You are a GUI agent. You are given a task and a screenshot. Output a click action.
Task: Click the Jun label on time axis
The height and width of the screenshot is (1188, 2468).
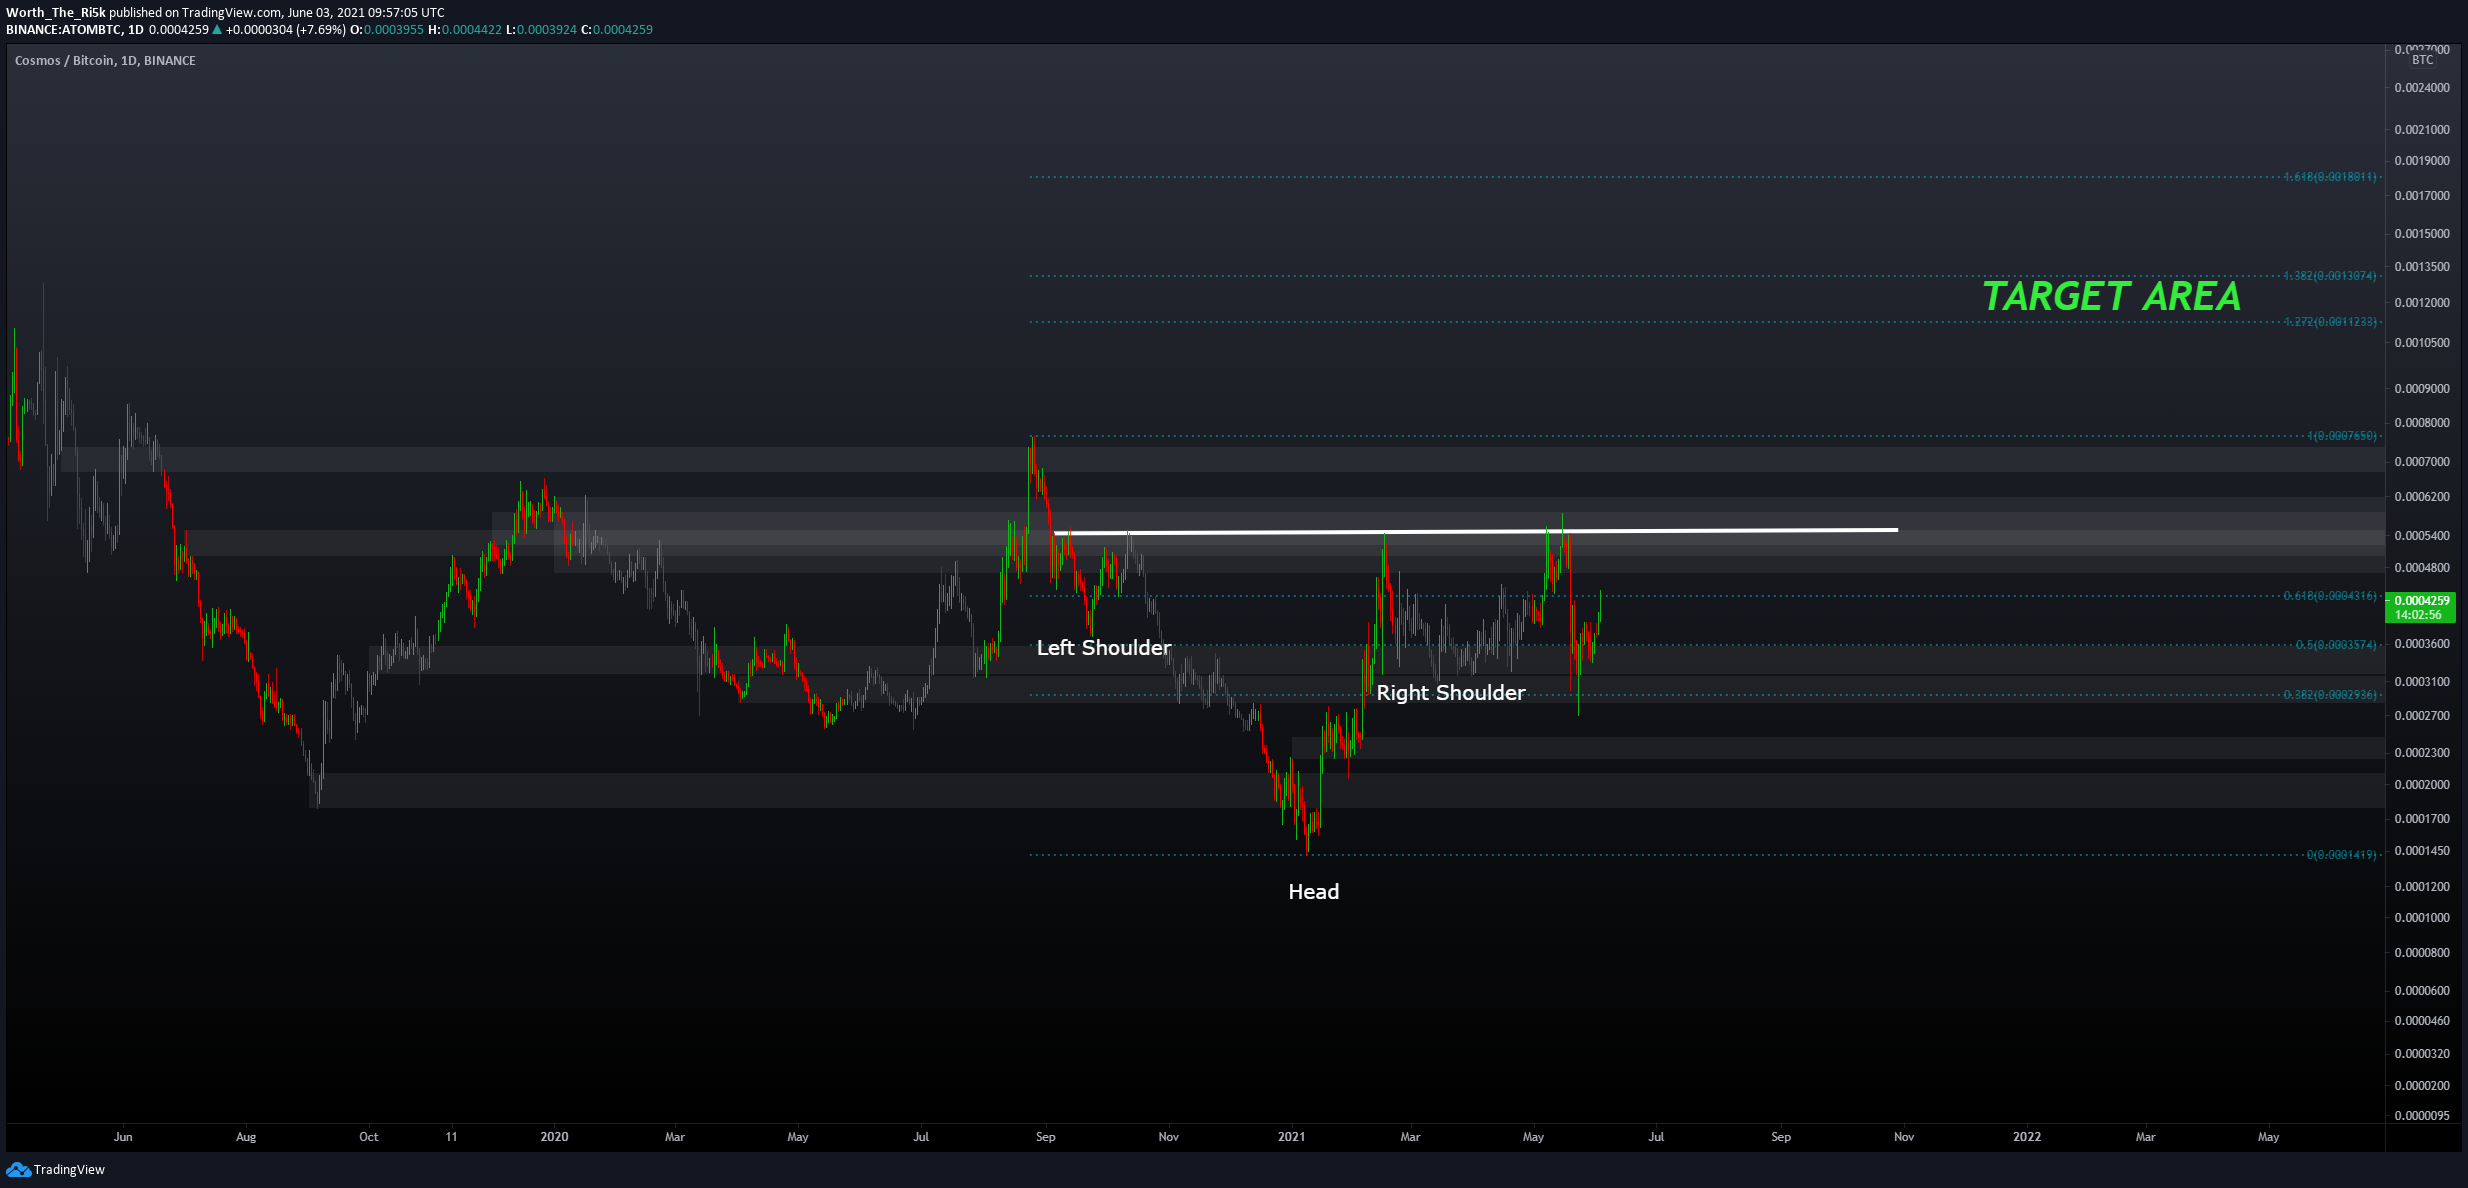[123, 1137]
